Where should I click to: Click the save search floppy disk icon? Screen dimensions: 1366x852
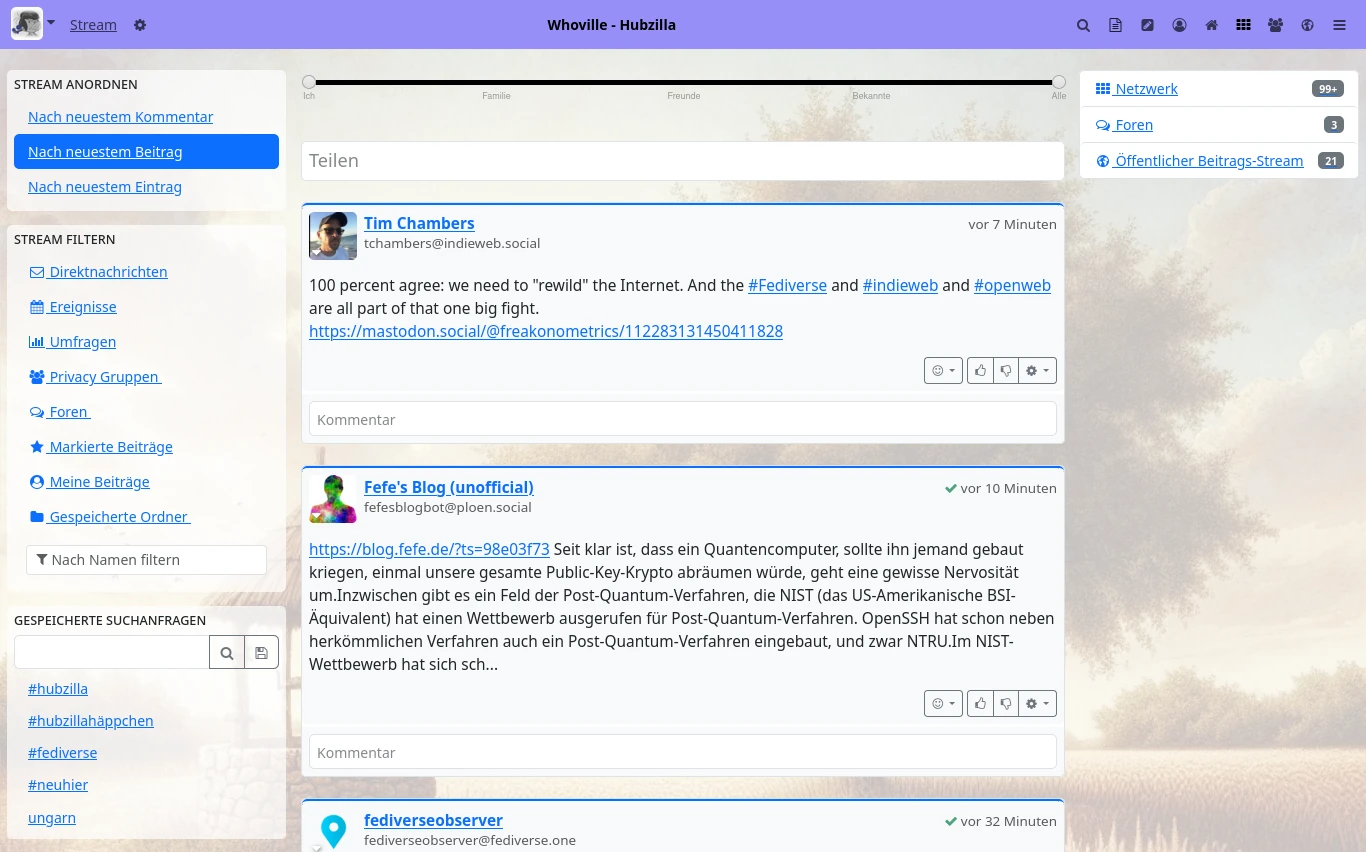point(261,653)
